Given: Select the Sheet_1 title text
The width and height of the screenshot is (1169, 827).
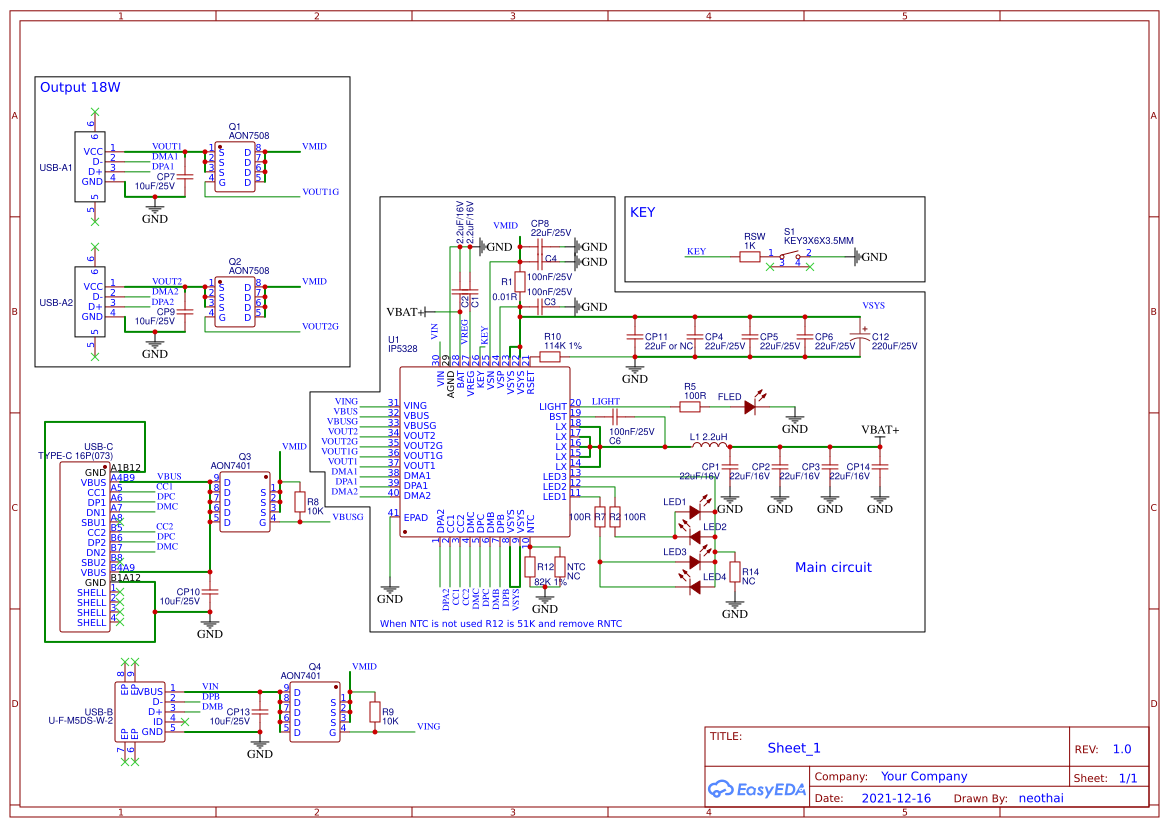Looking at the screenshot, I should tap(794, 747).
